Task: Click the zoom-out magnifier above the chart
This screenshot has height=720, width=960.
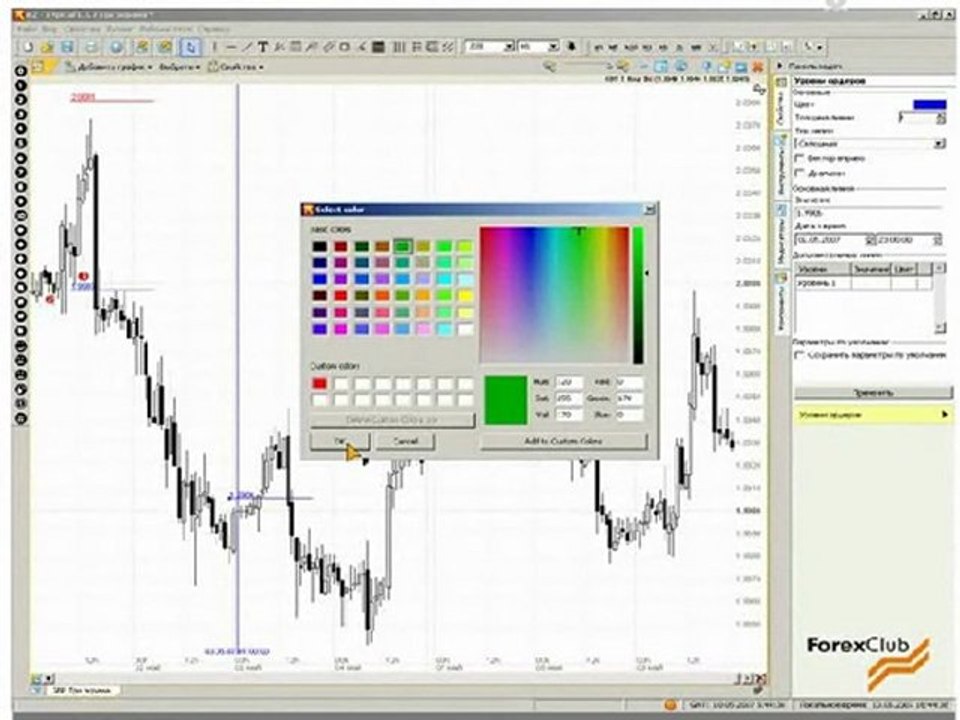Action: click(549, 66)
